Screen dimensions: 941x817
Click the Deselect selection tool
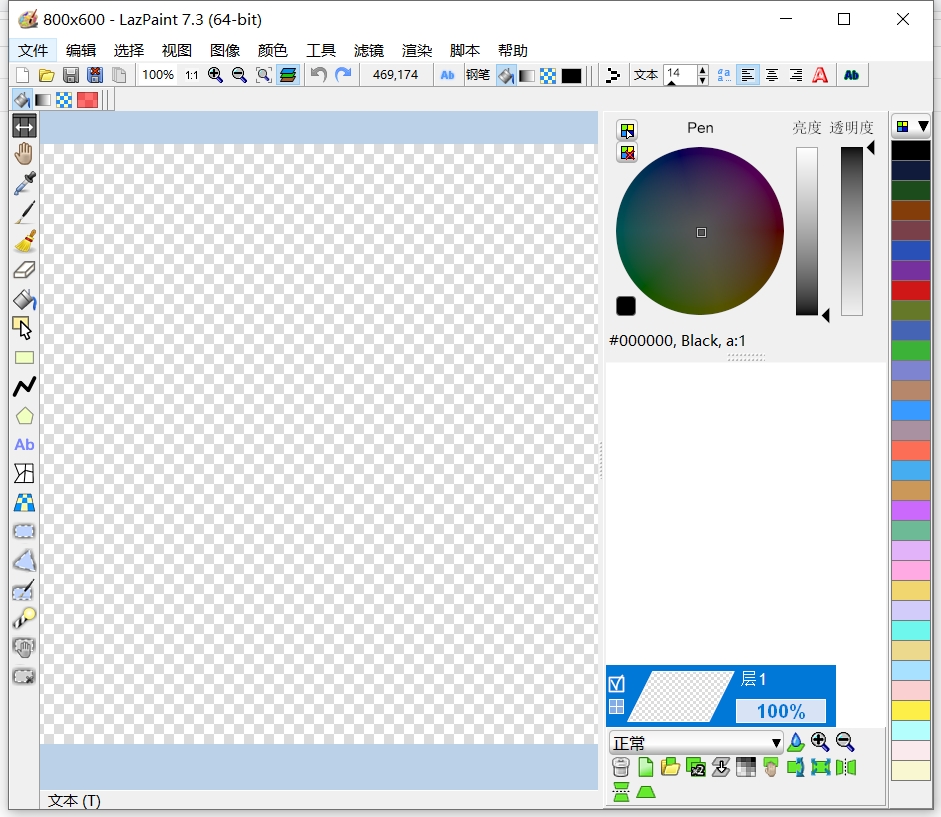click(x=24, y=677)
